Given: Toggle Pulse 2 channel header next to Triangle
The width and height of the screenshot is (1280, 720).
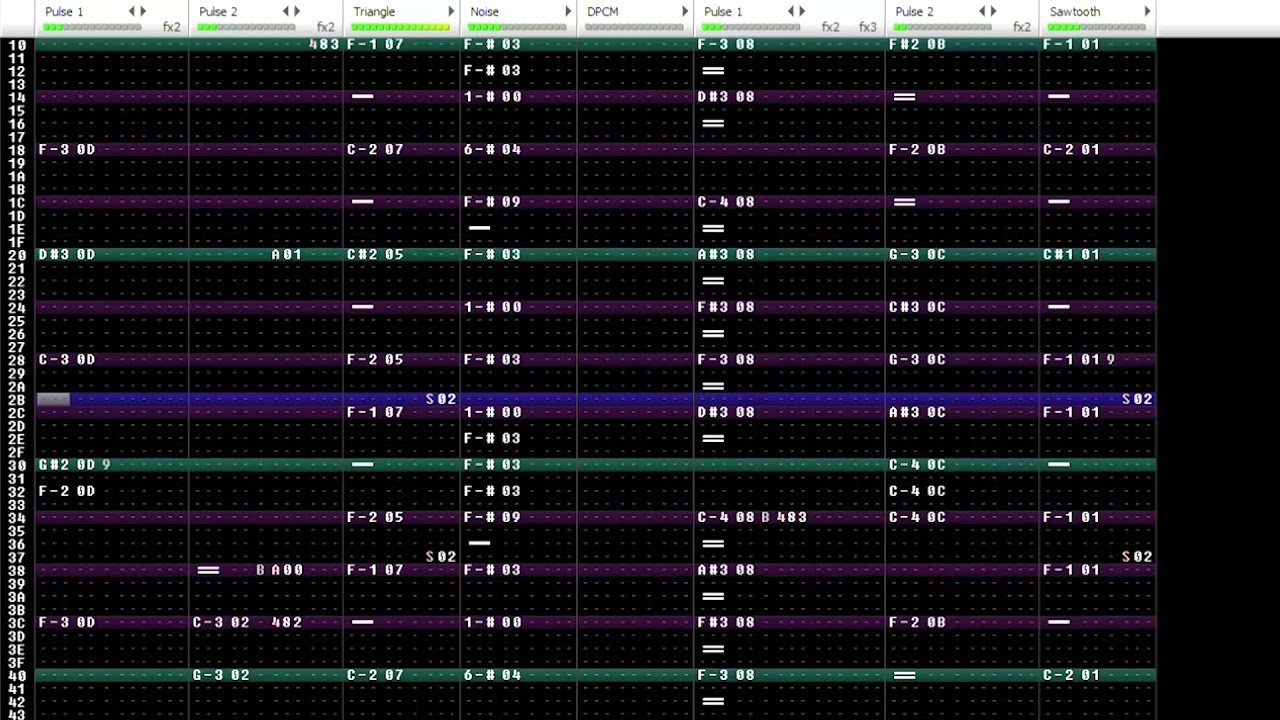Looking at the screenshot, I should (x=218, y=11).
